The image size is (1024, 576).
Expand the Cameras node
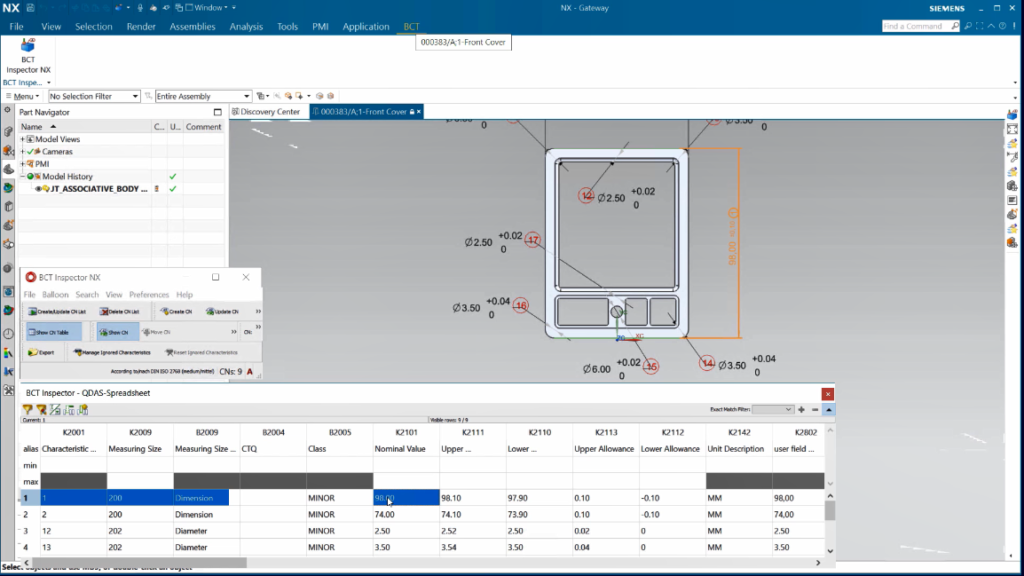pyautogui.click(x=23, y=152)
